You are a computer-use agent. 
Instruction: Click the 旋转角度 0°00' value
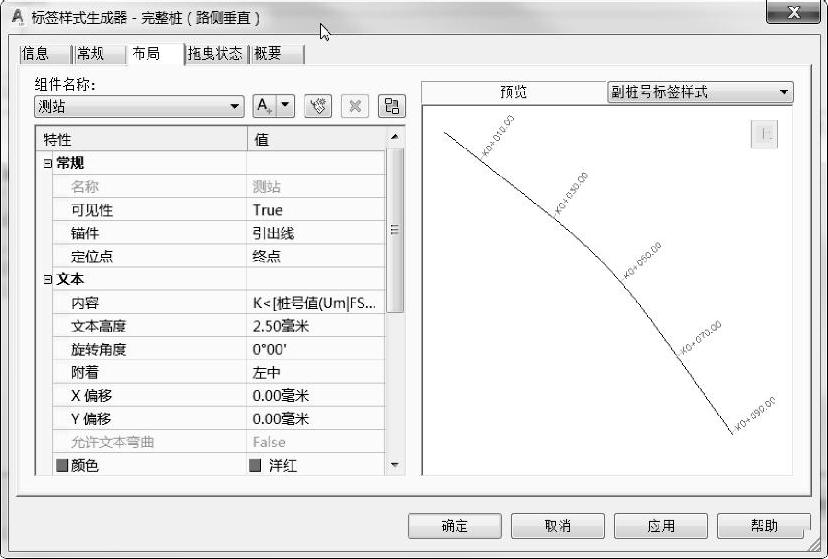(x=316, y=349)
